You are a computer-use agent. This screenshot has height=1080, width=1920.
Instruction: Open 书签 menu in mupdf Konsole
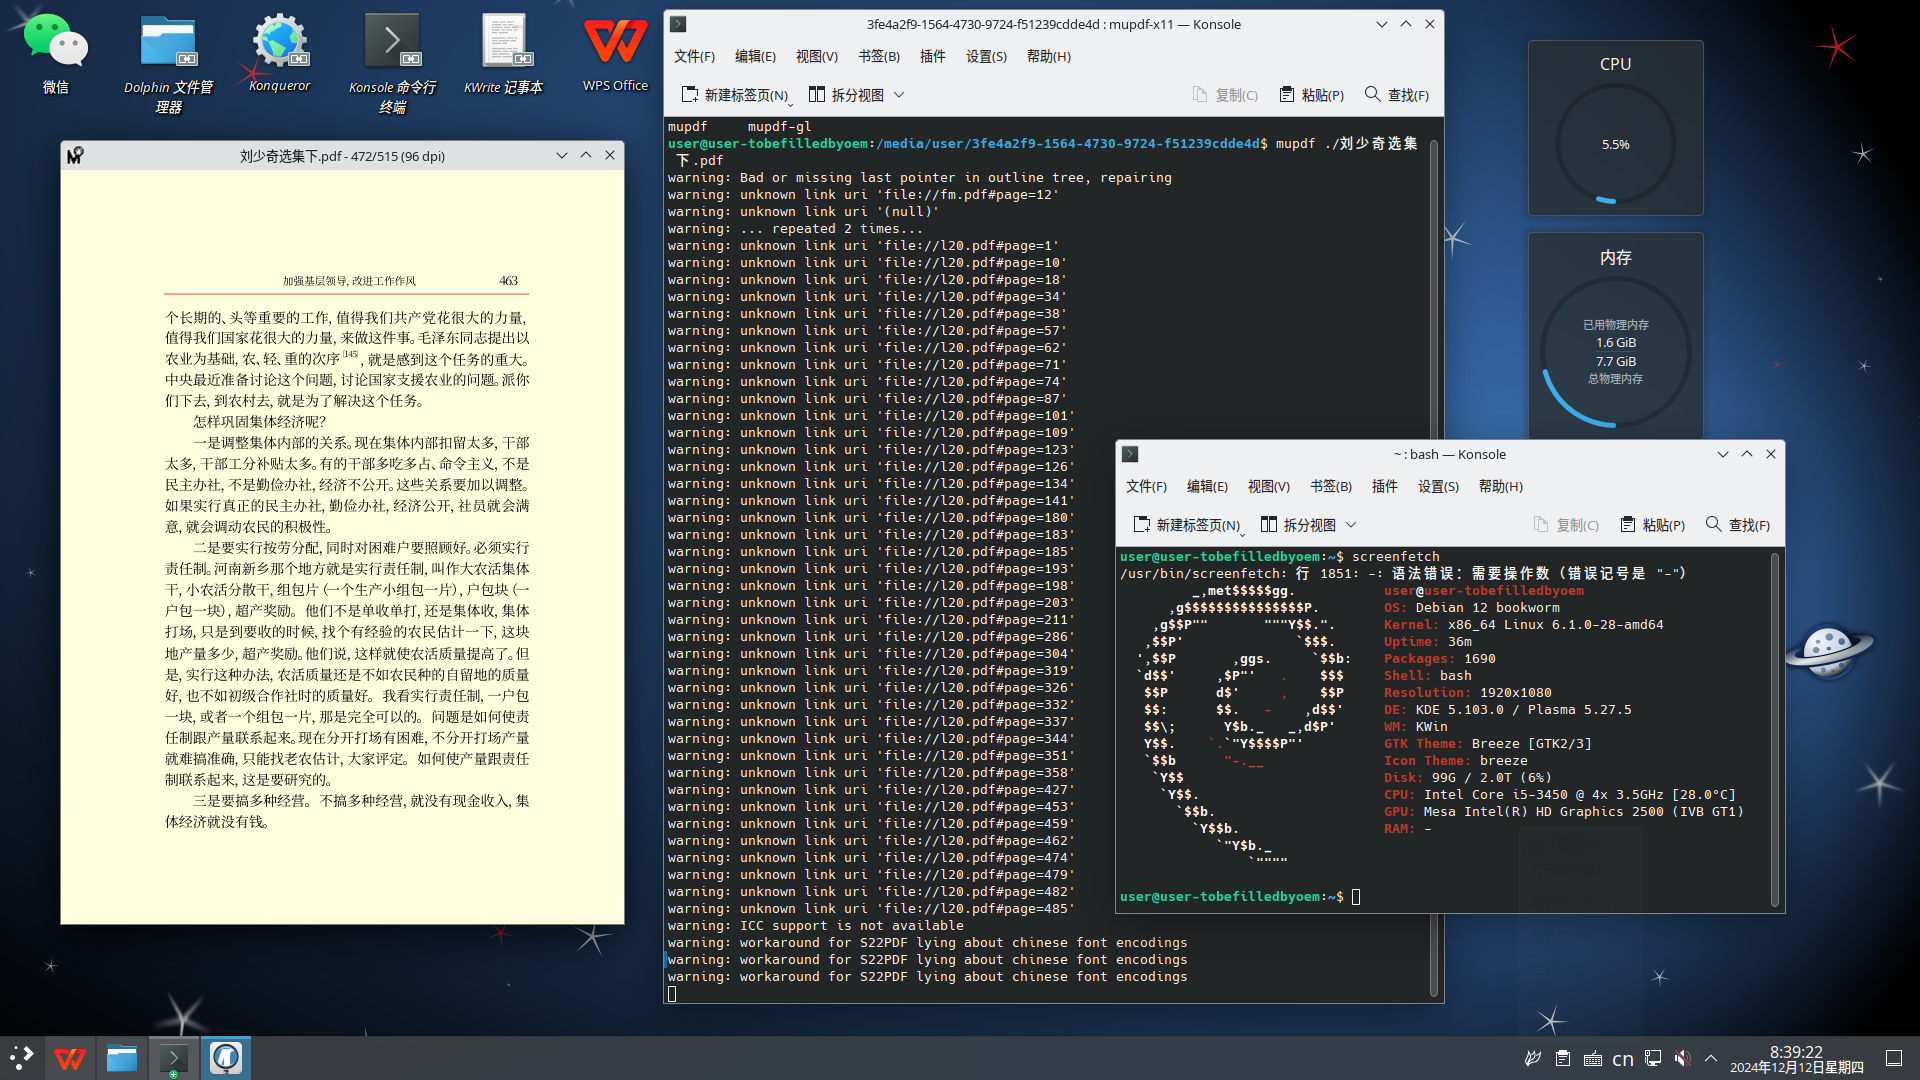(878, 57)
